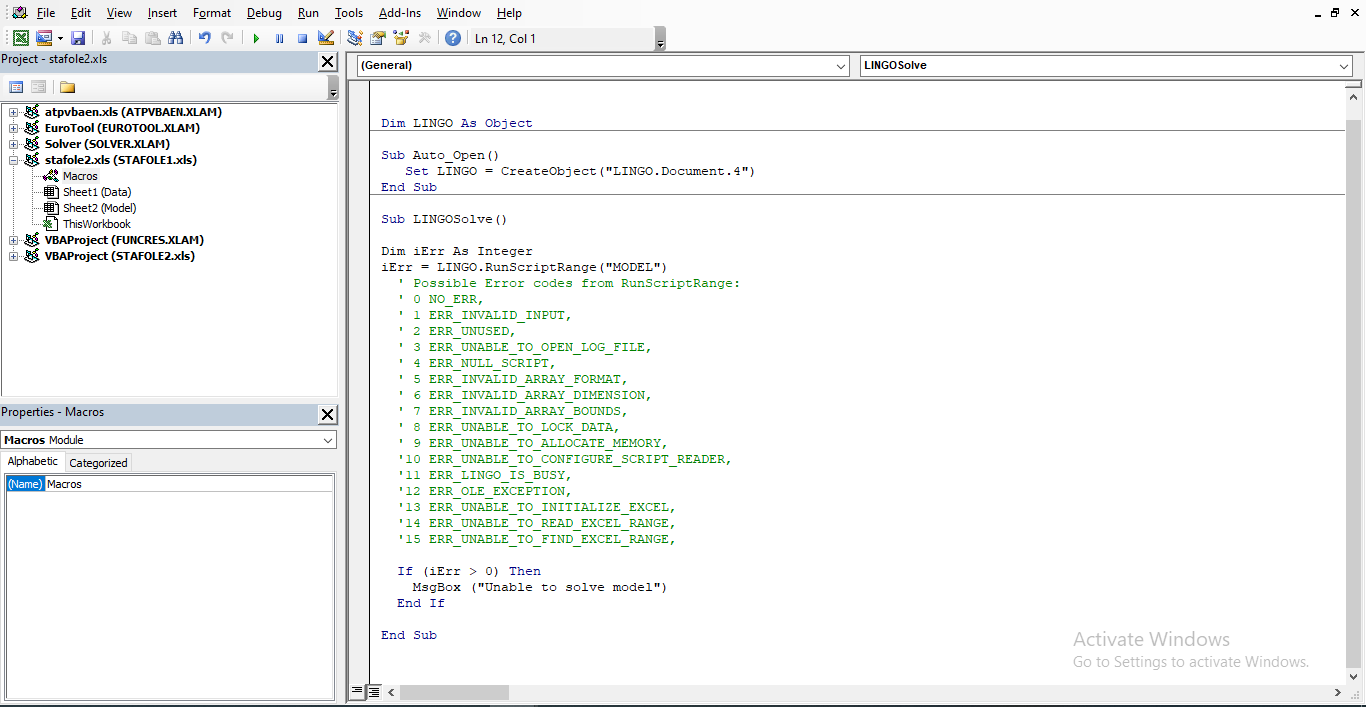1366x707 pixels.
Task: Click the Break (pause) icon
Action: coord(279,37)
